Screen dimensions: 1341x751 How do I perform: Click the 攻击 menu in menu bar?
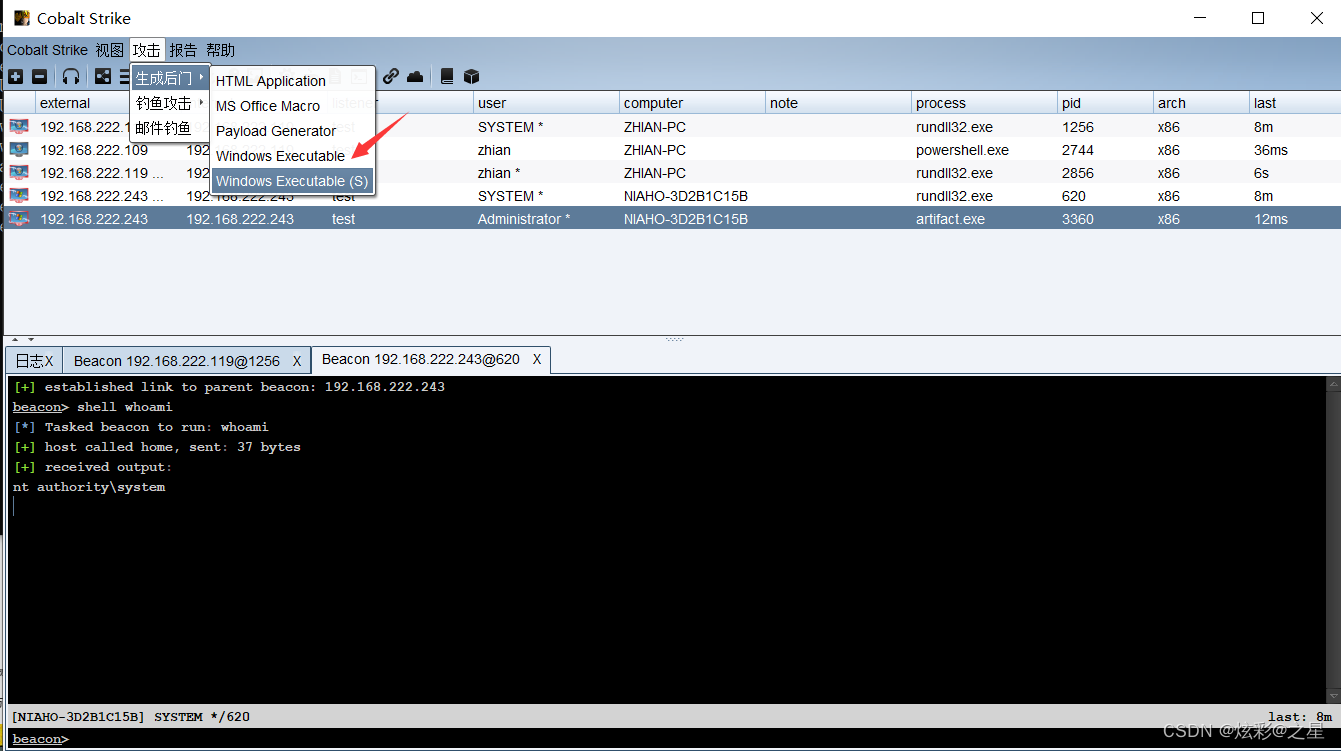click(147, 50)
